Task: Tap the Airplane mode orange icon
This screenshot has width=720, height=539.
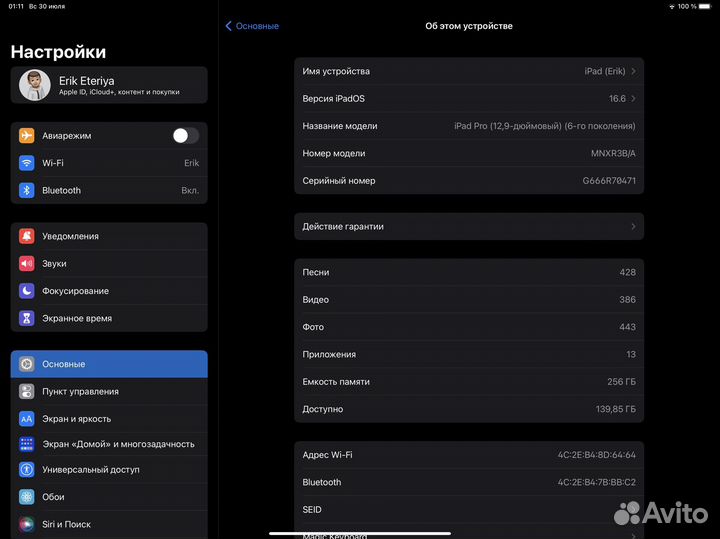Action: click(x=27, y=135)
